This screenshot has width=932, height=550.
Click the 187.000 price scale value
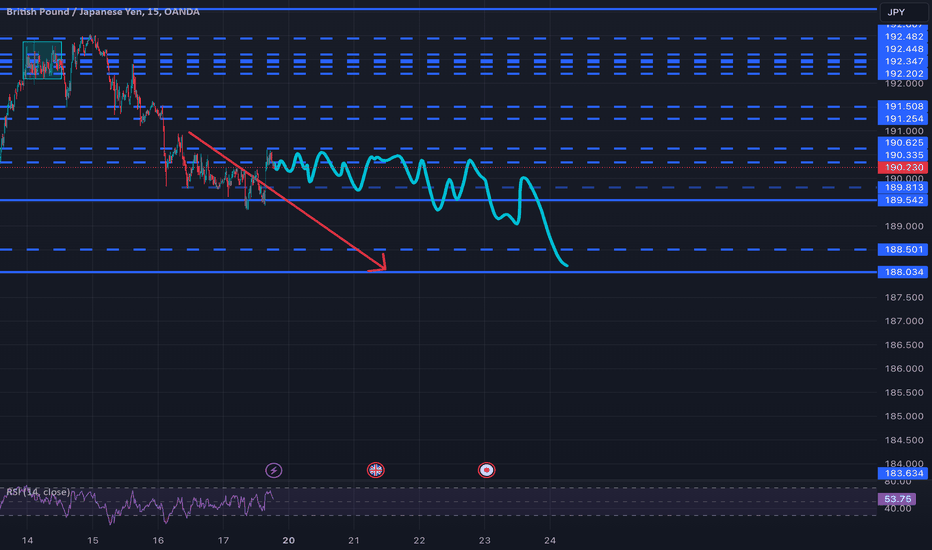pos(904,321)
